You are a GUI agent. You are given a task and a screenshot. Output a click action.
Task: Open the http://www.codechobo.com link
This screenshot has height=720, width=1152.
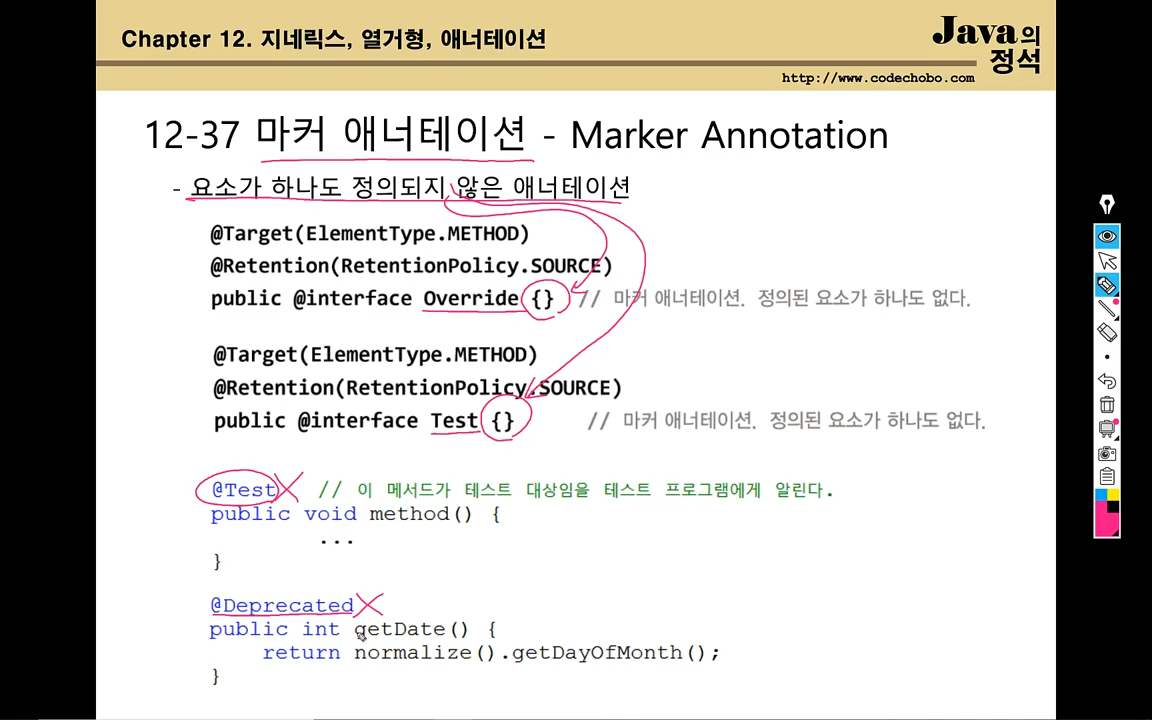click(x=878, y=78)
